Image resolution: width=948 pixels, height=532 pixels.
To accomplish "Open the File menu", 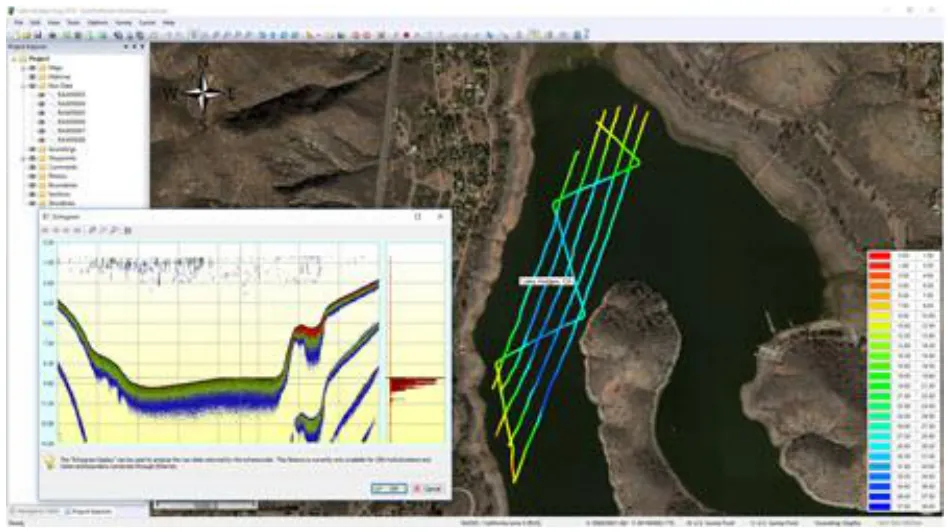I will (19, 22).
